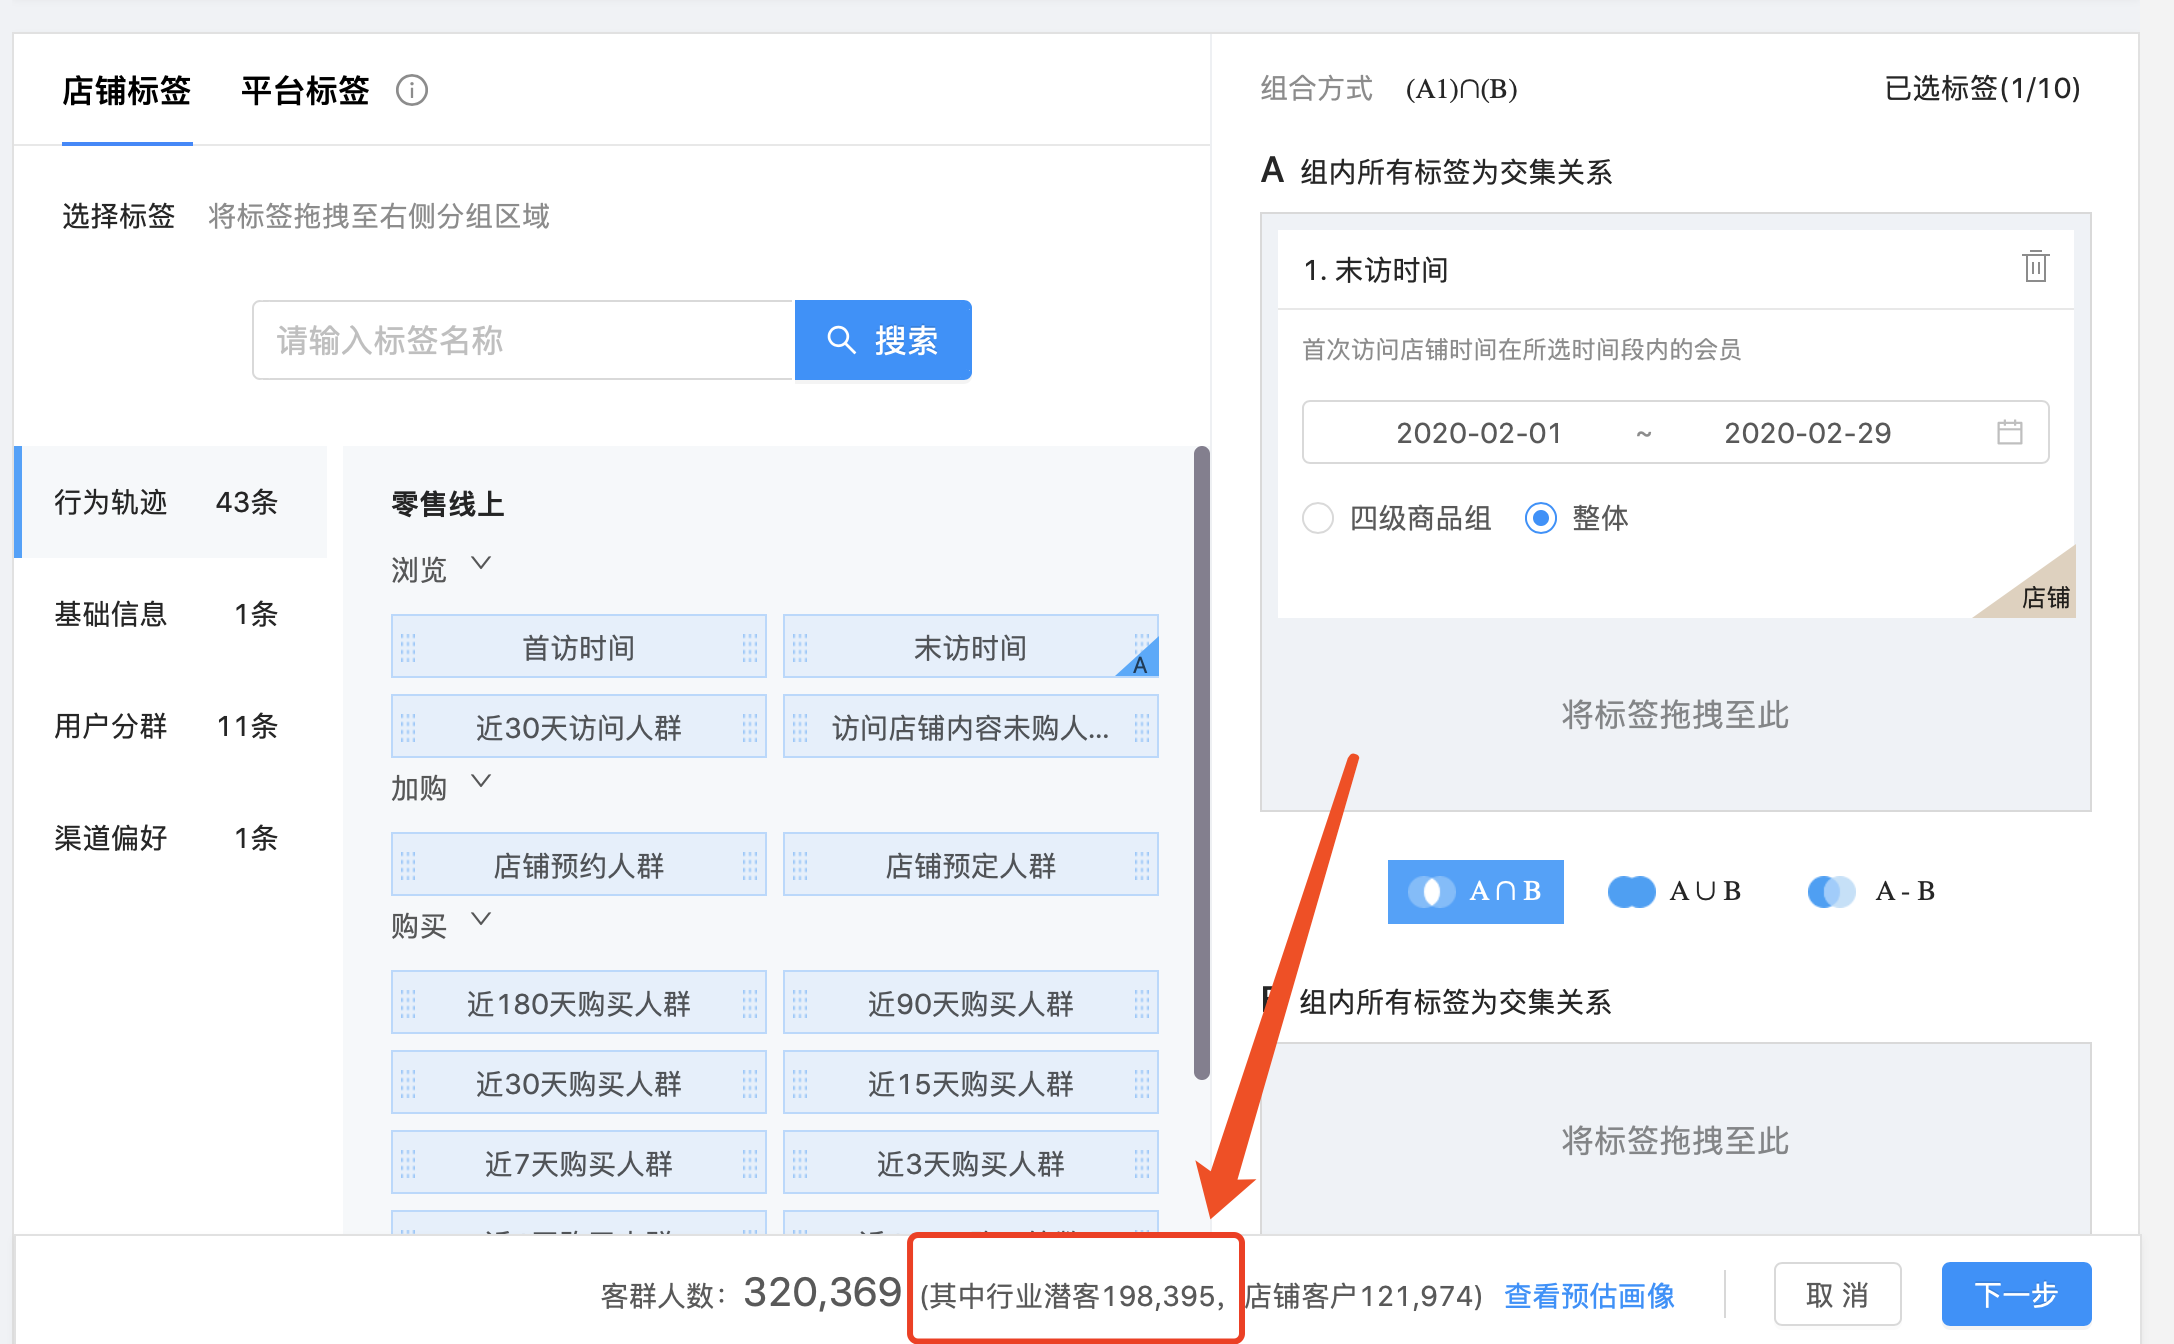Collapse the 浏览 section chevron
The height and width of the screenshot is (1344, 2174).
(481, 563)
